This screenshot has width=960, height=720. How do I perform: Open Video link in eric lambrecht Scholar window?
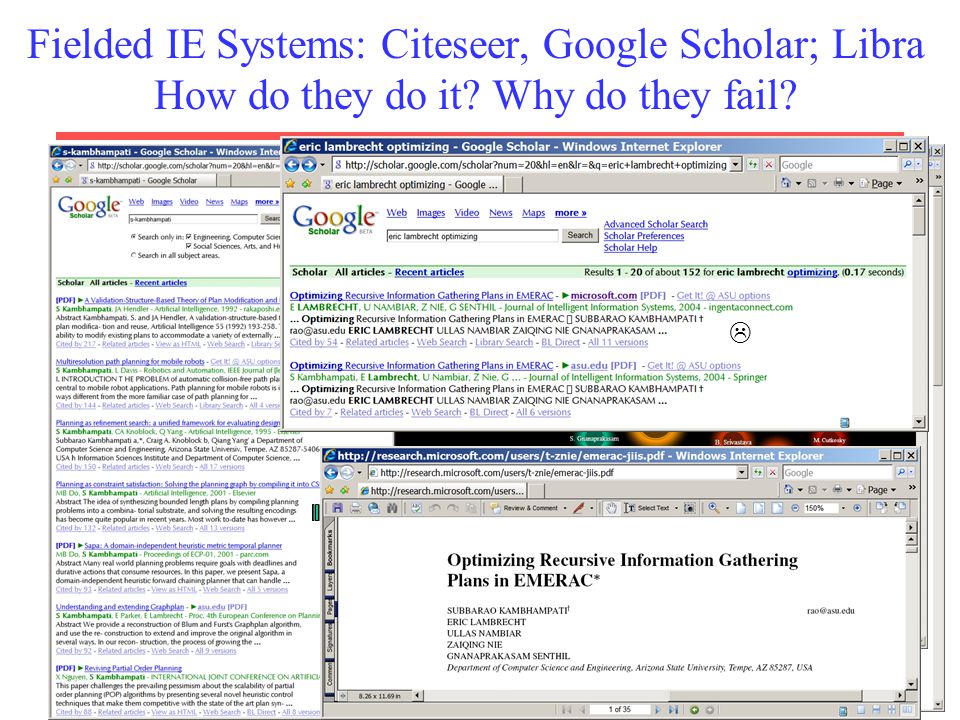pyautogui.click(x=467, y=212)
